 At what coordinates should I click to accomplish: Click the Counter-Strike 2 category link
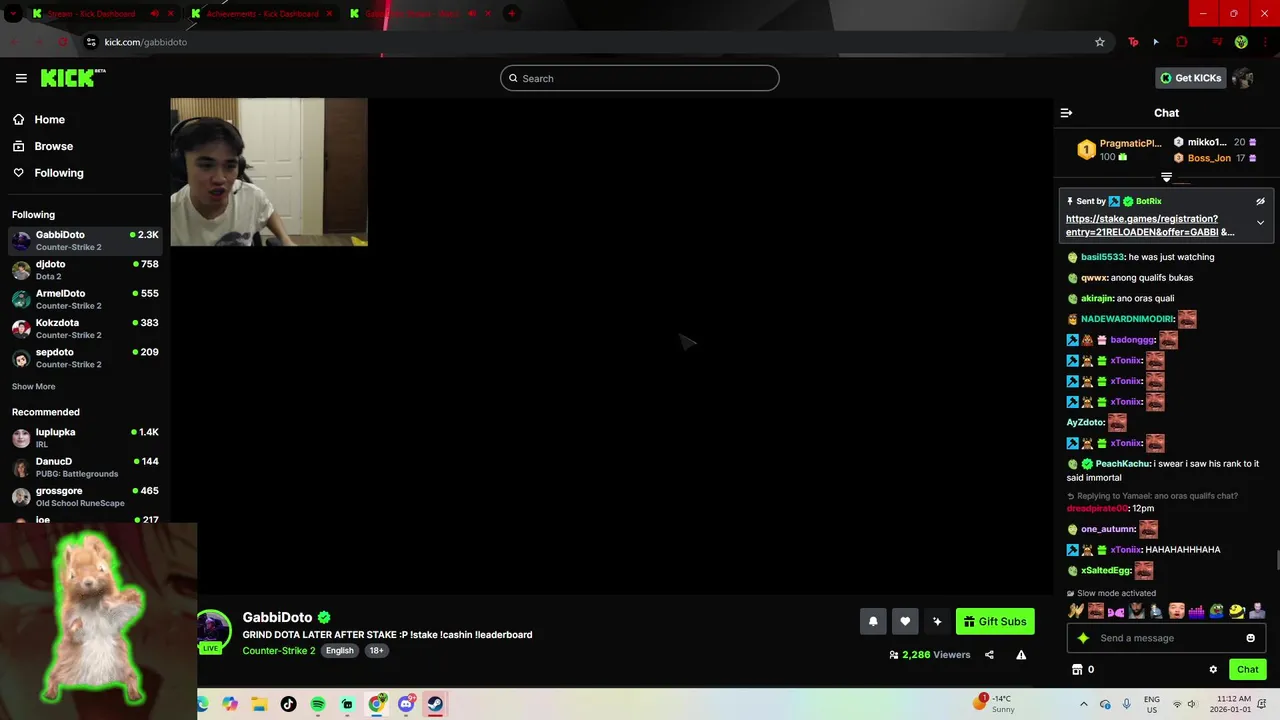click(x=279, y=650)
